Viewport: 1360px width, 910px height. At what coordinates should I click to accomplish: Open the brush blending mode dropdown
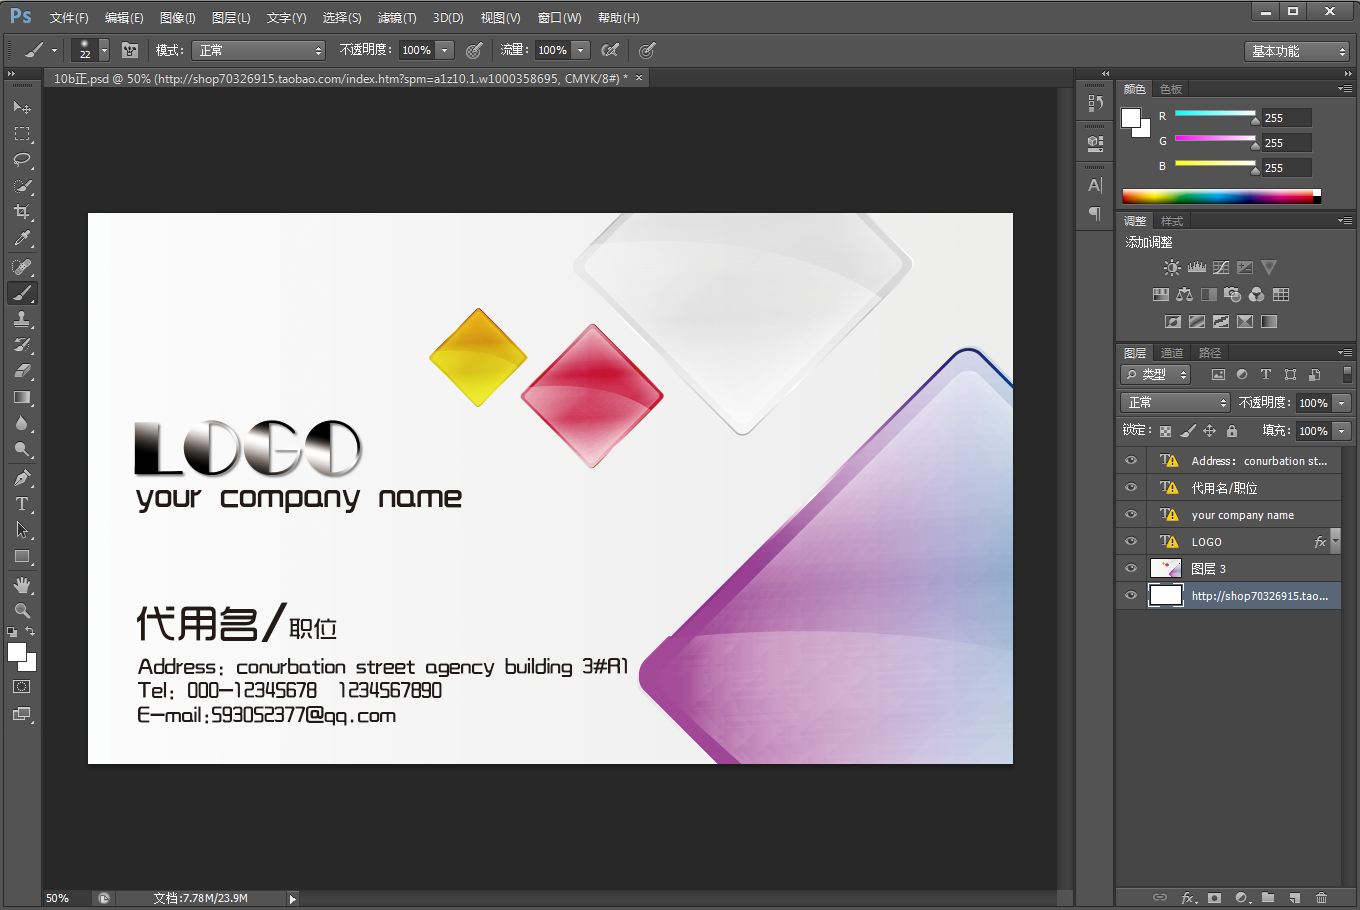(260, 50)
